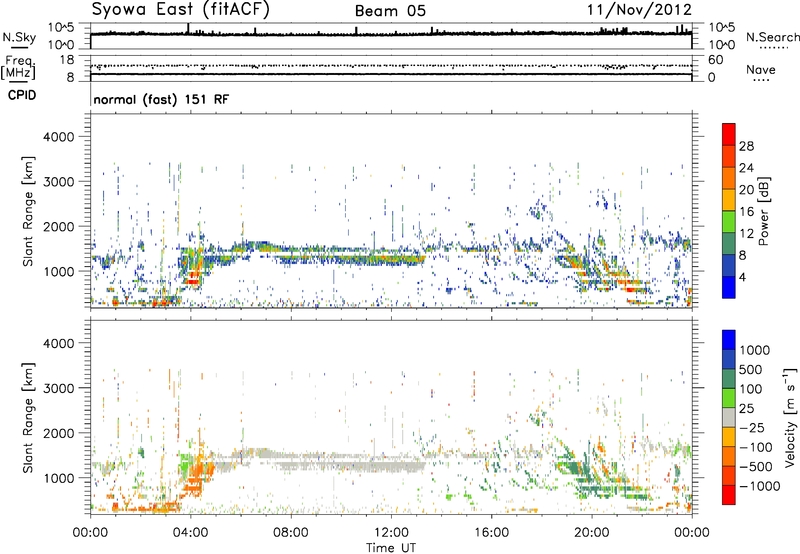Click the '3000' tick on velocity panel

(59, 388)
